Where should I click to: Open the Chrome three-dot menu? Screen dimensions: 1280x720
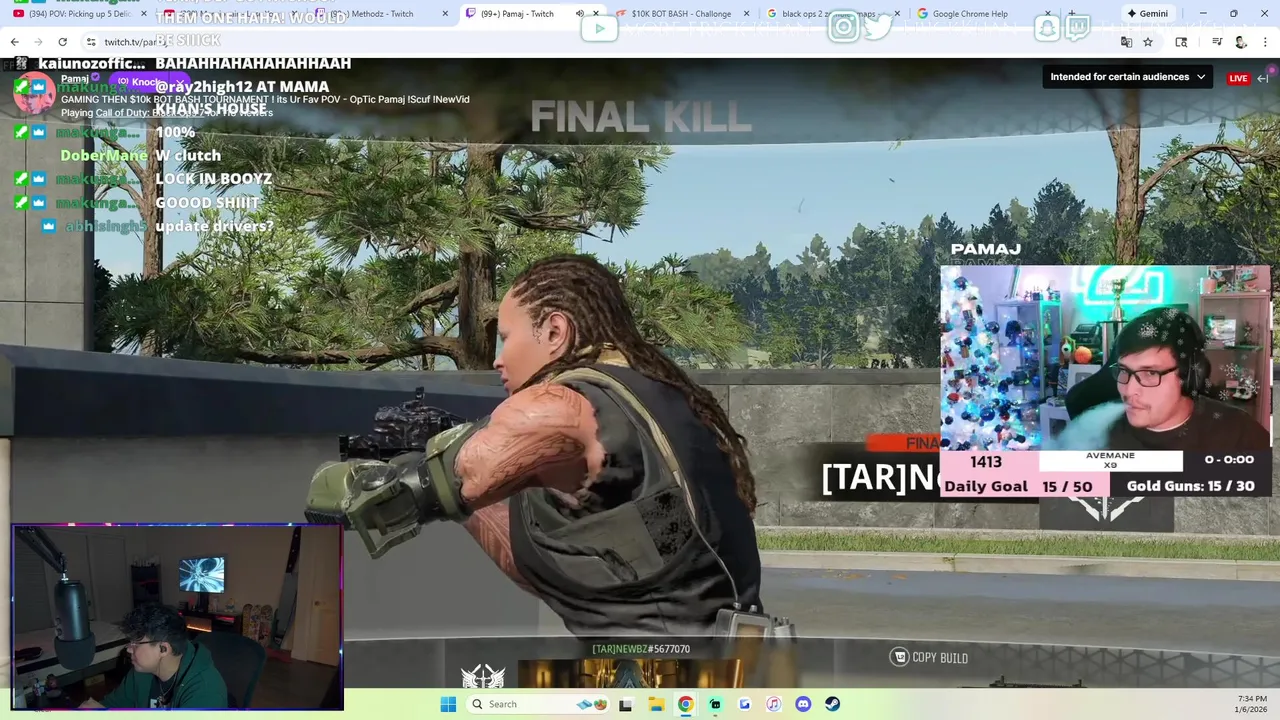click(1265, 42)
